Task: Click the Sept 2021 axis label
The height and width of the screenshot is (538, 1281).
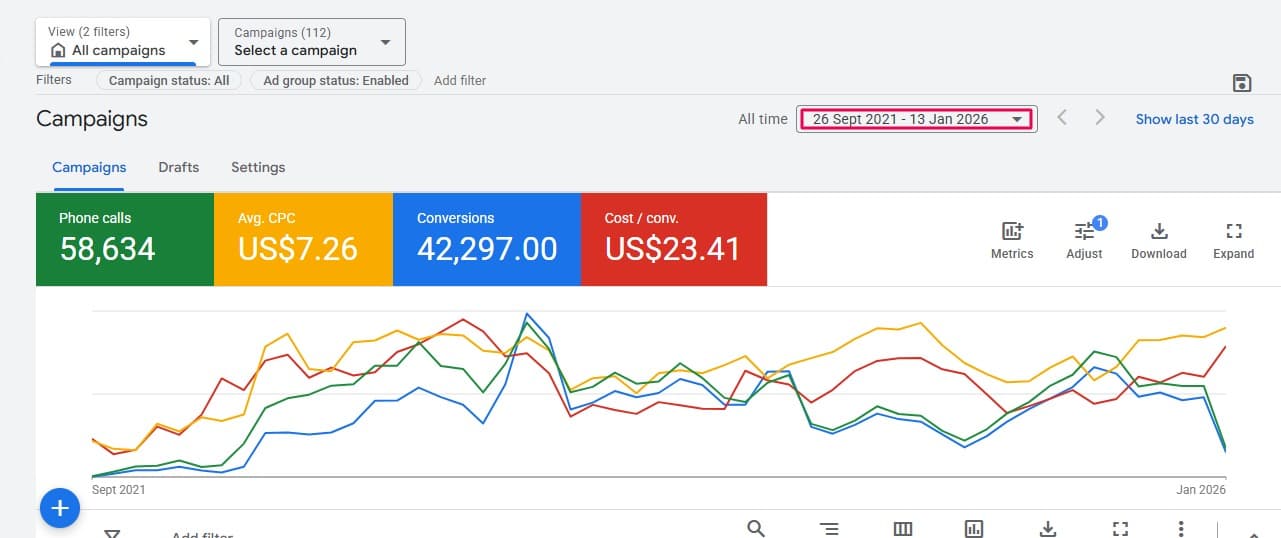Action: 119,490
